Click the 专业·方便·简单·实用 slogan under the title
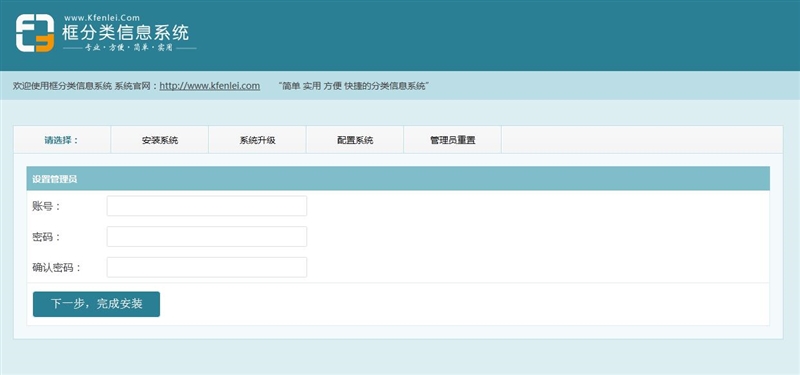The height and width of the screenshot is (375, 800). click(129, 48)
